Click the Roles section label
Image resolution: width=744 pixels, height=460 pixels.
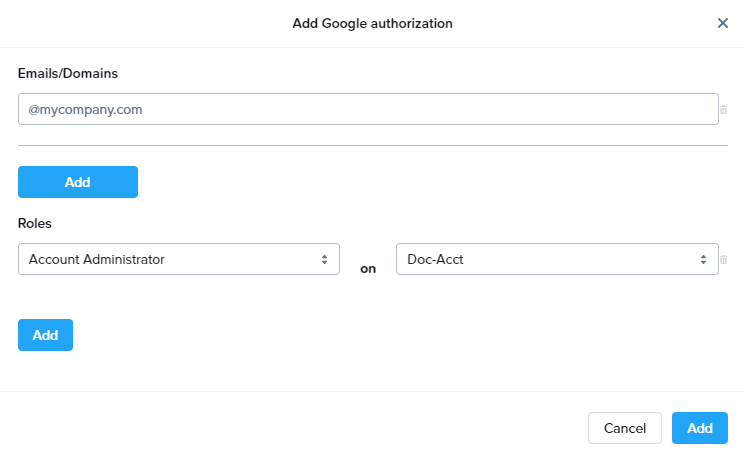(x=35, y=224)
